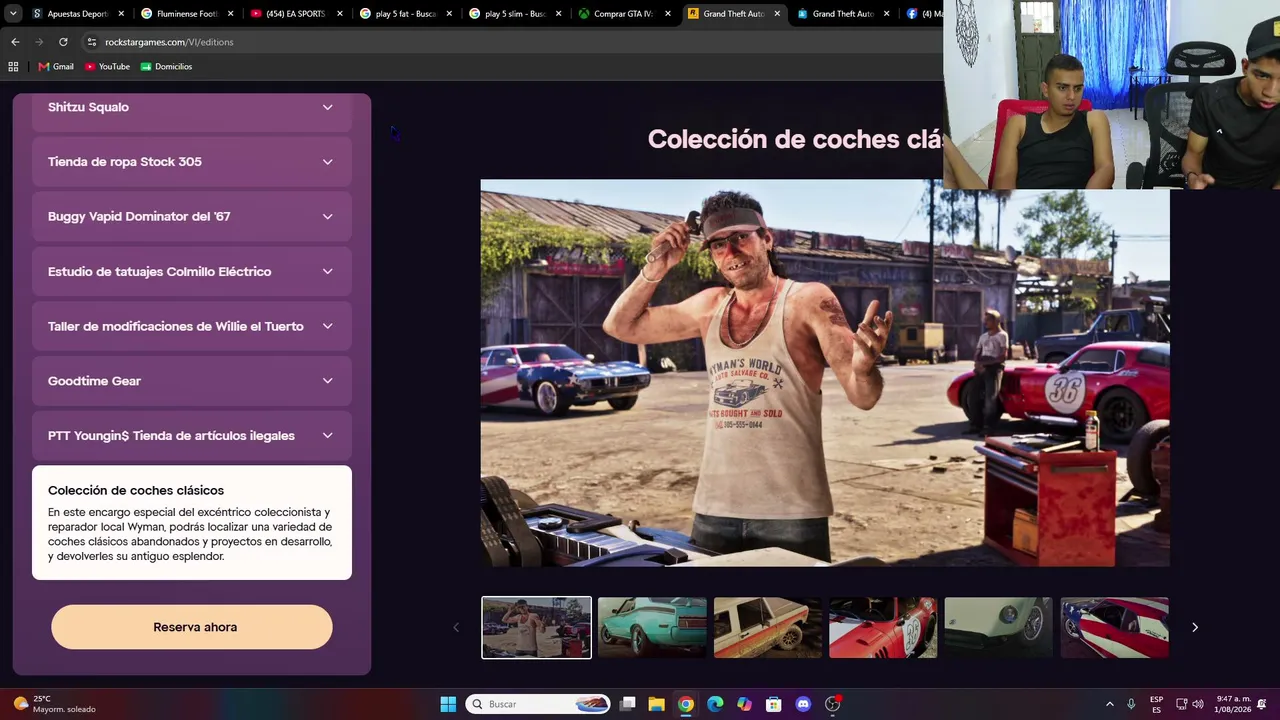
Task: Click the taskbar Buscar search box
Action: (540, 704)
